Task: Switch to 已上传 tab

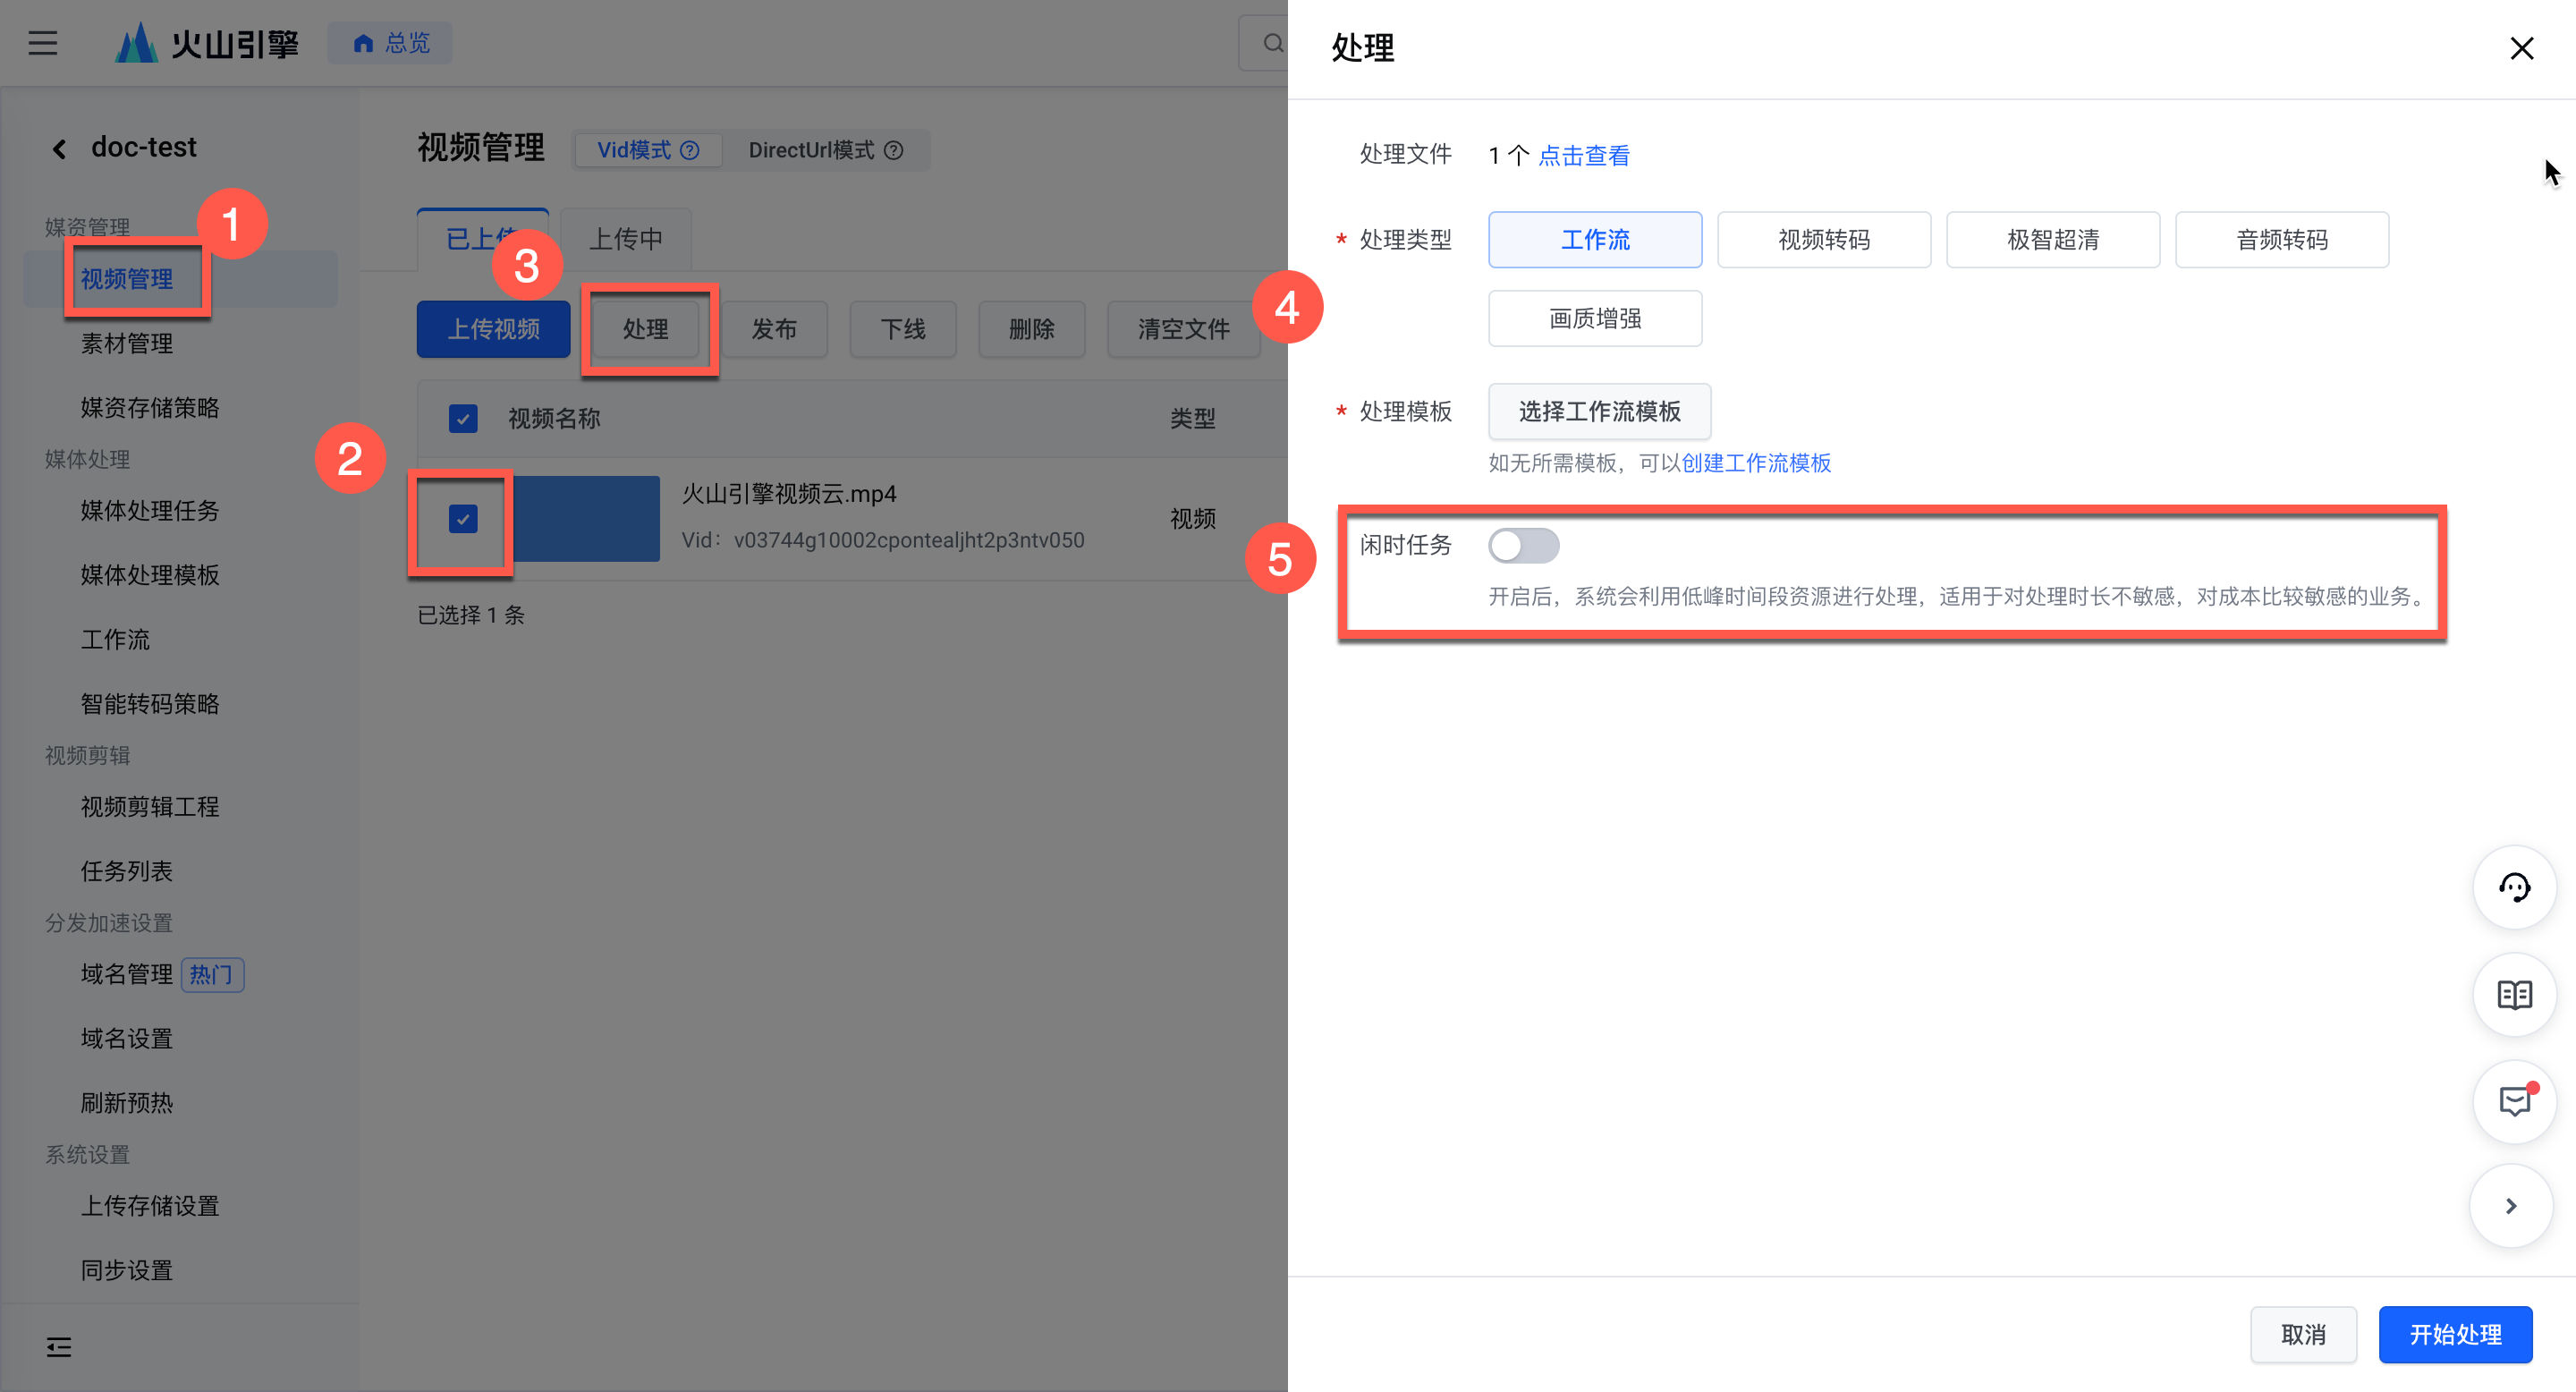Action: (x=483, y=239)
